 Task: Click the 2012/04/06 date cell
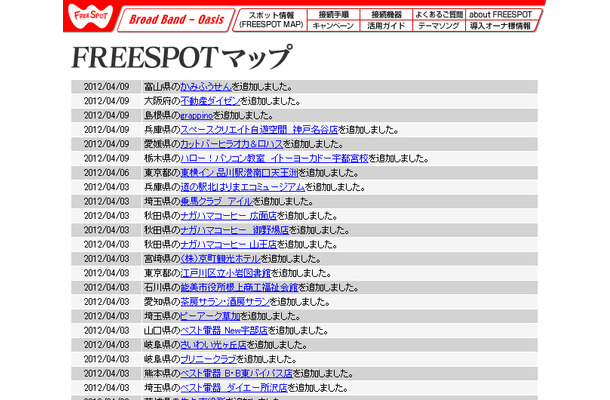(107, 173)
